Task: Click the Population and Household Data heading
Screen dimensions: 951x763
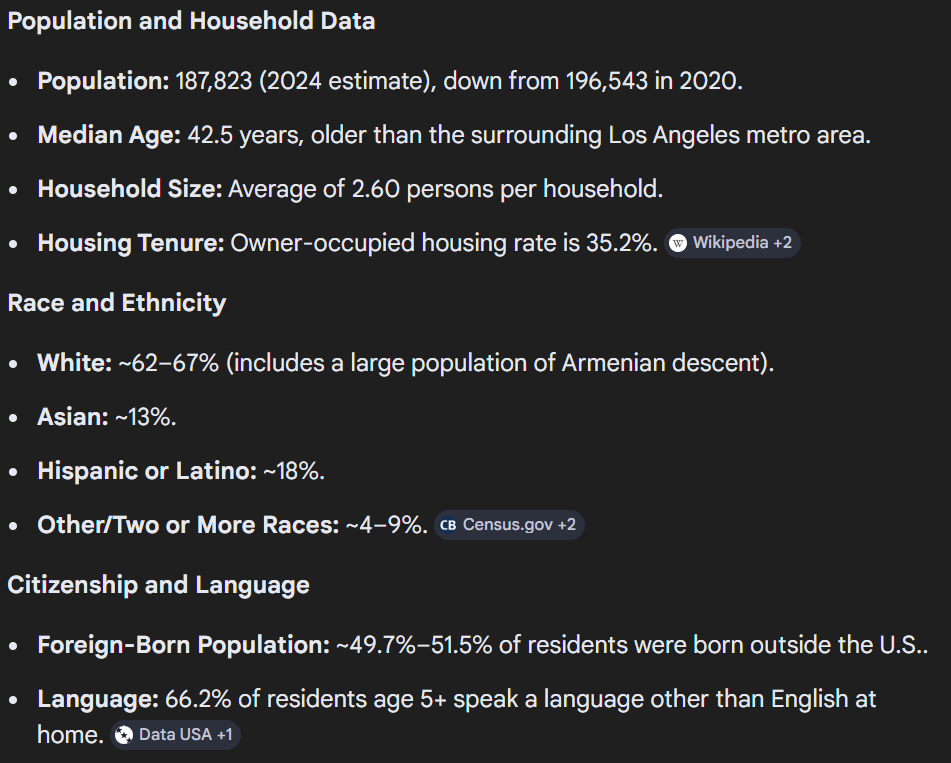Action: [x=191, y=21]
